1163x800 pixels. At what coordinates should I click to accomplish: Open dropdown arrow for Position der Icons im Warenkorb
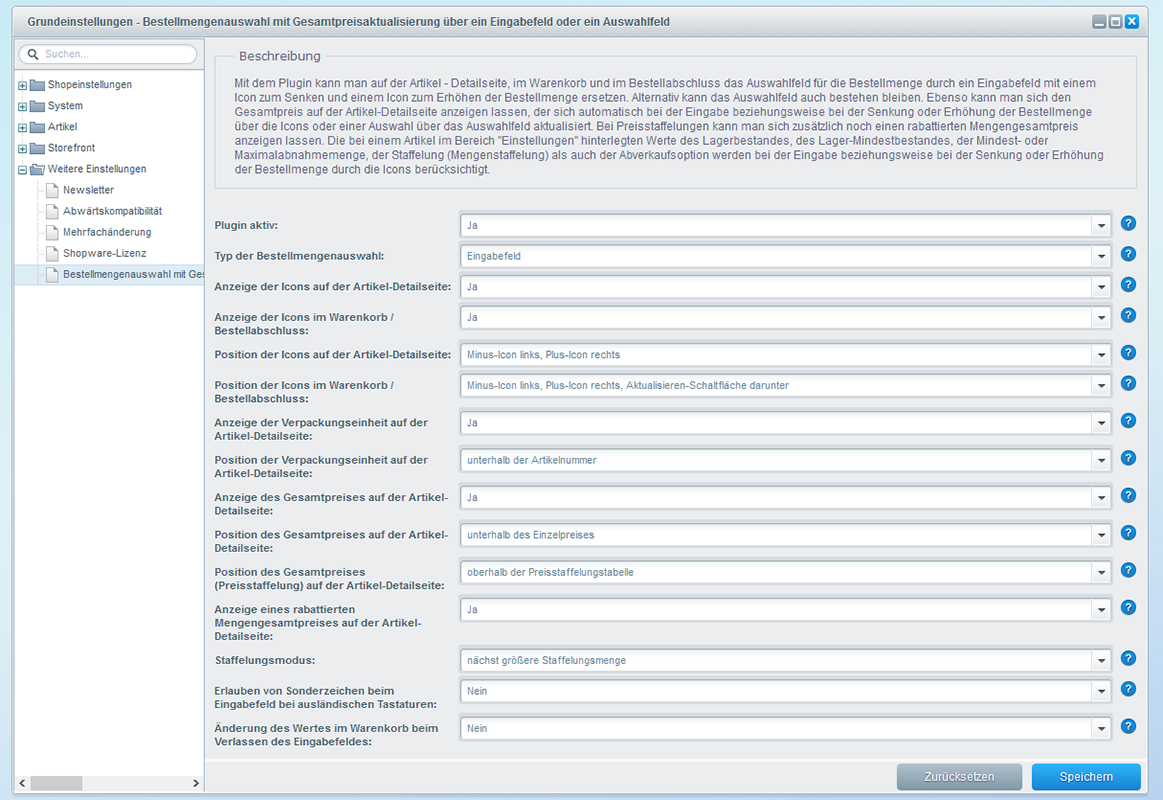[1101, 386]
